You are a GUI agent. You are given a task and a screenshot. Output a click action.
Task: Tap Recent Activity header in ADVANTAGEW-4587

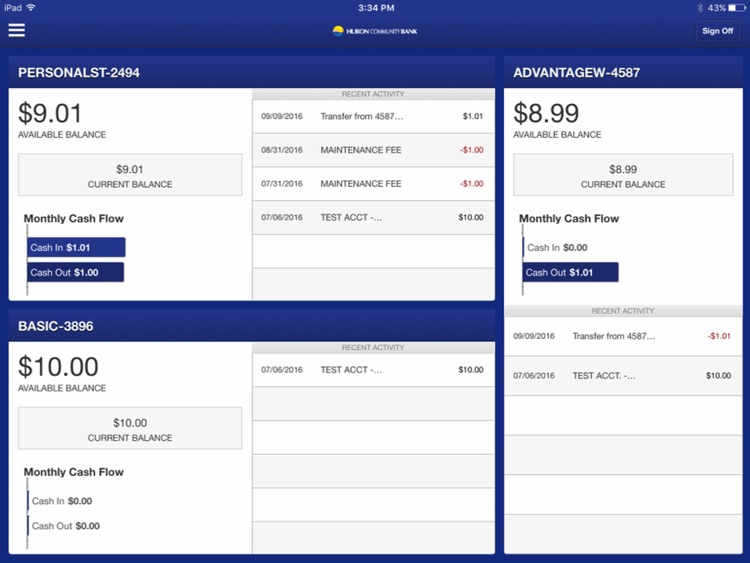[623, 311]
